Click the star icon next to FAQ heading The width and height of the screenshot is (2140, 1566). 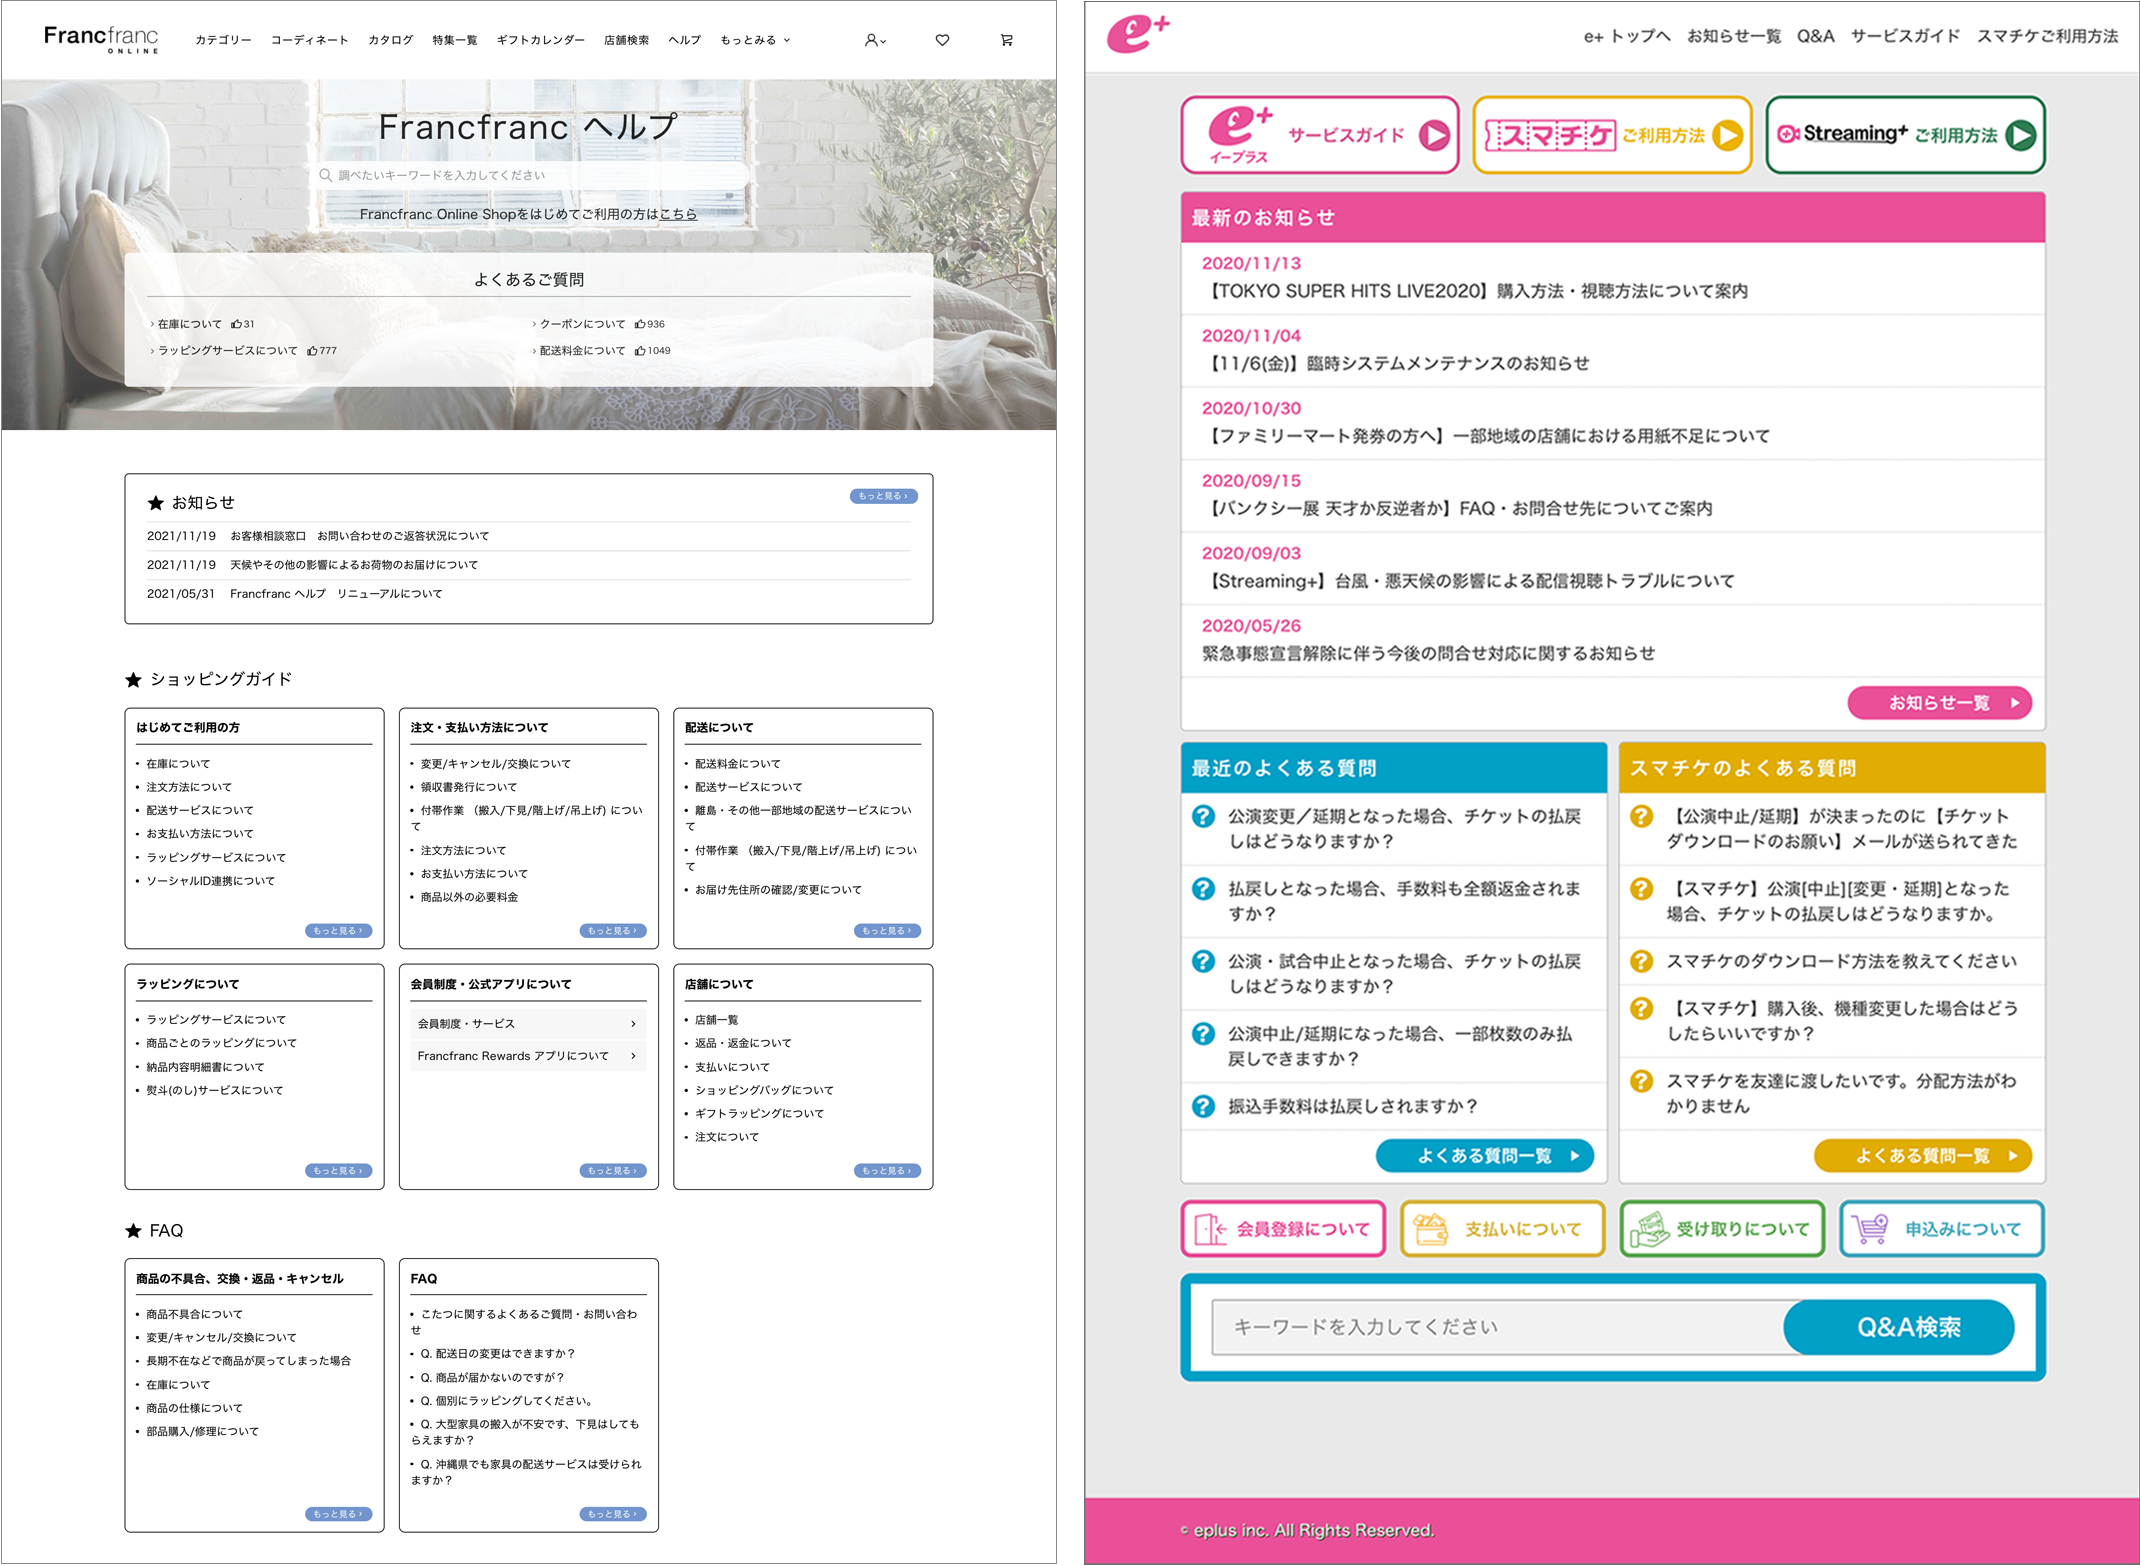click(133, 1231)
